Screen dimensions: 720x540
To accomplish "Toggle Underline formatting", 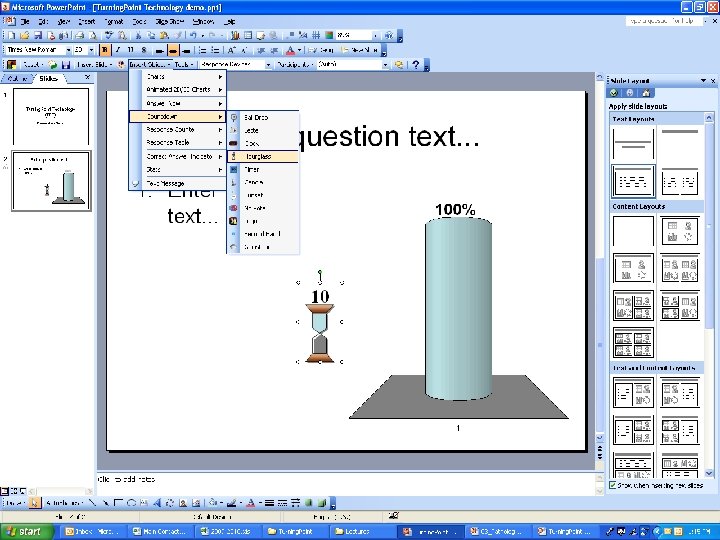I will tap(131, 50).
